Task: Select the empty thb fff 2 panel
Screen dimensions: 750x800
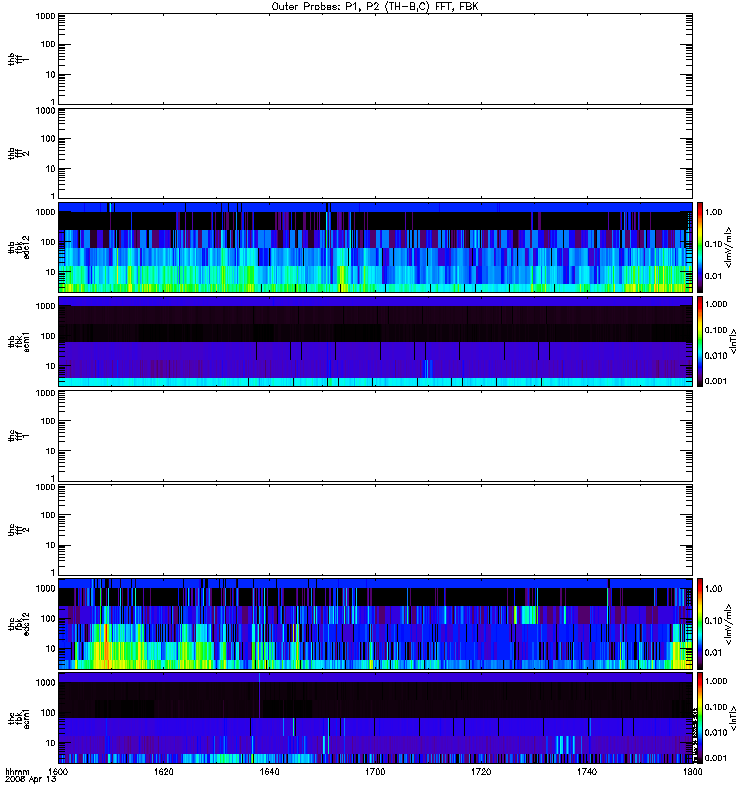Action: (376, 153)
